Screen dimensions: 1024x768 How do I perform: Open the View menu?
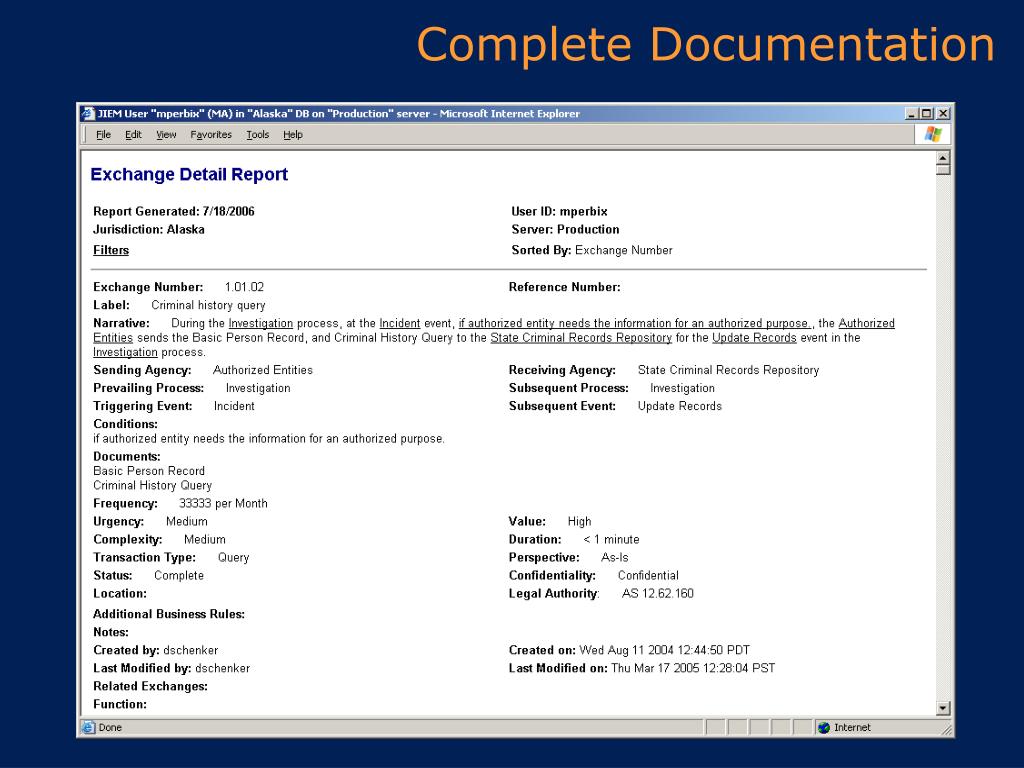click(x=166, y=135)
